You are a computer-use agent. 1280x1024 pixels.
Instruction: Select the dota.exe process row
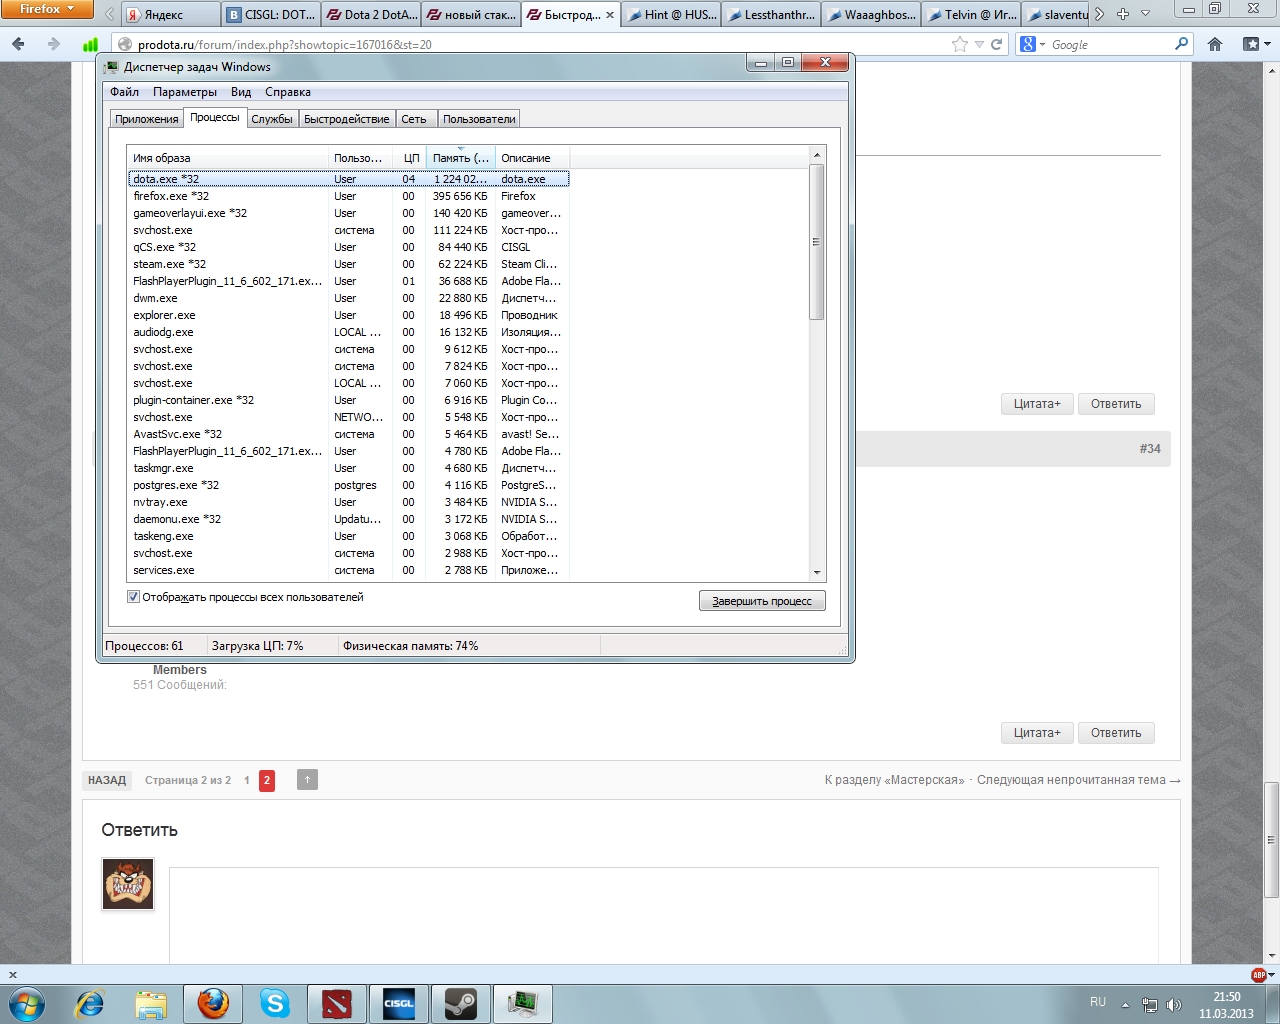[230, 179]
